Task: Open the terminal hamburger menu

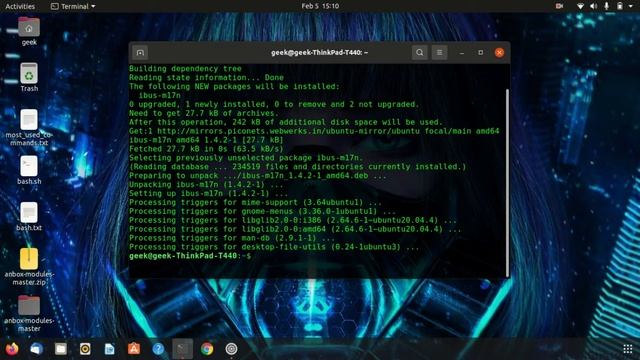Action: [440, 53]
